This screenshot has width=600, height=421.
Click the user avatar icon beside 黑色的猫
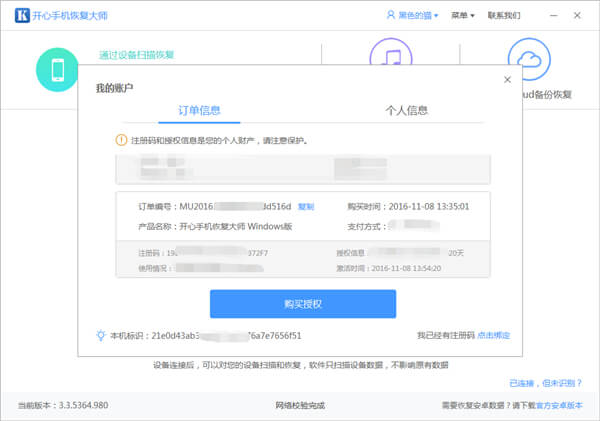tap(391, 15)
